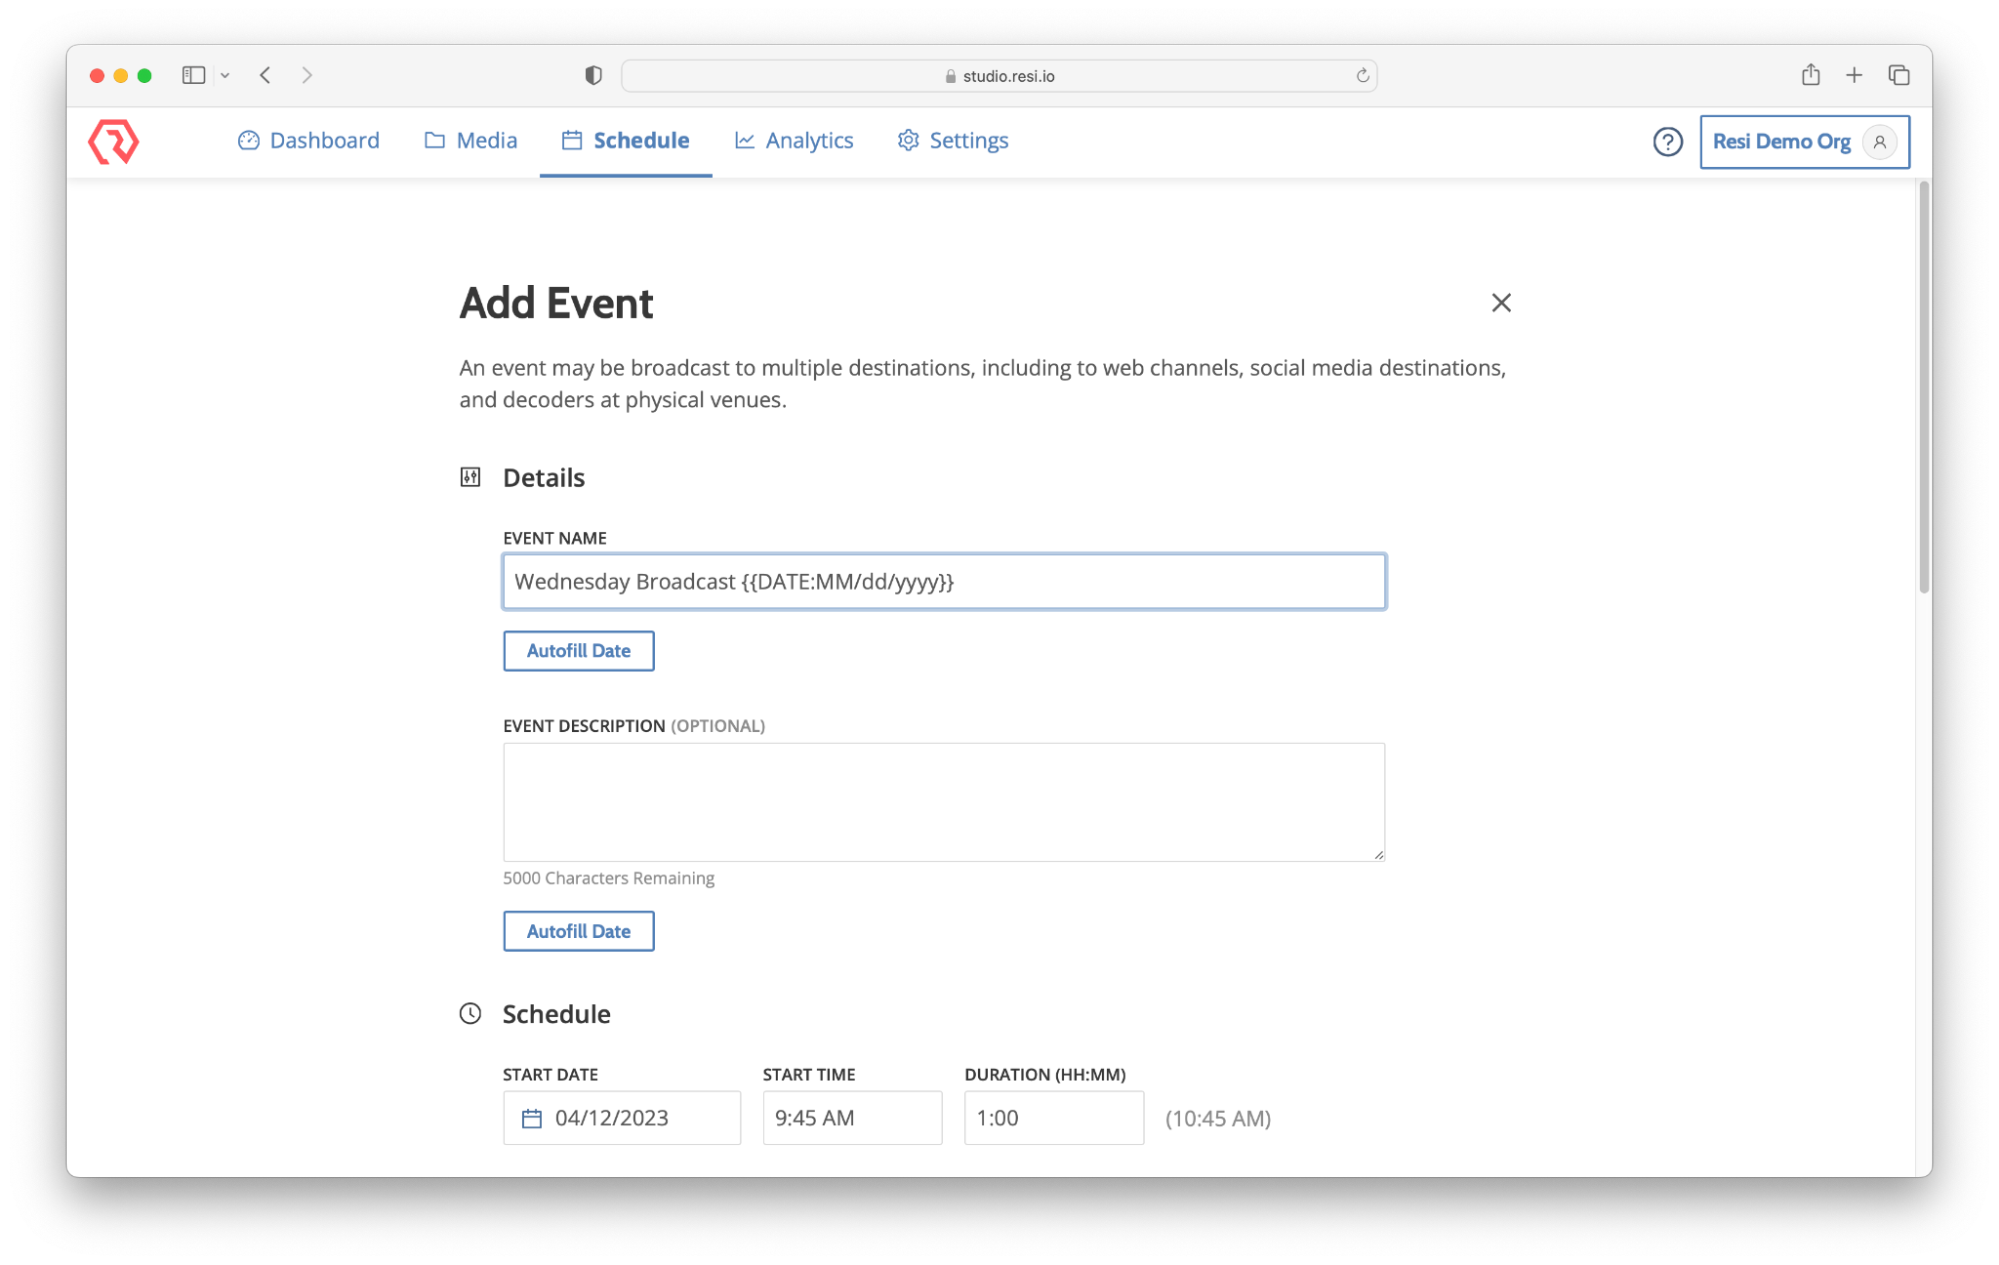Image resolution: width=1999 pixels, height=1265 pixels.
Task: Click Autofill Date below Event Description
Action: [x=578, y=931]
